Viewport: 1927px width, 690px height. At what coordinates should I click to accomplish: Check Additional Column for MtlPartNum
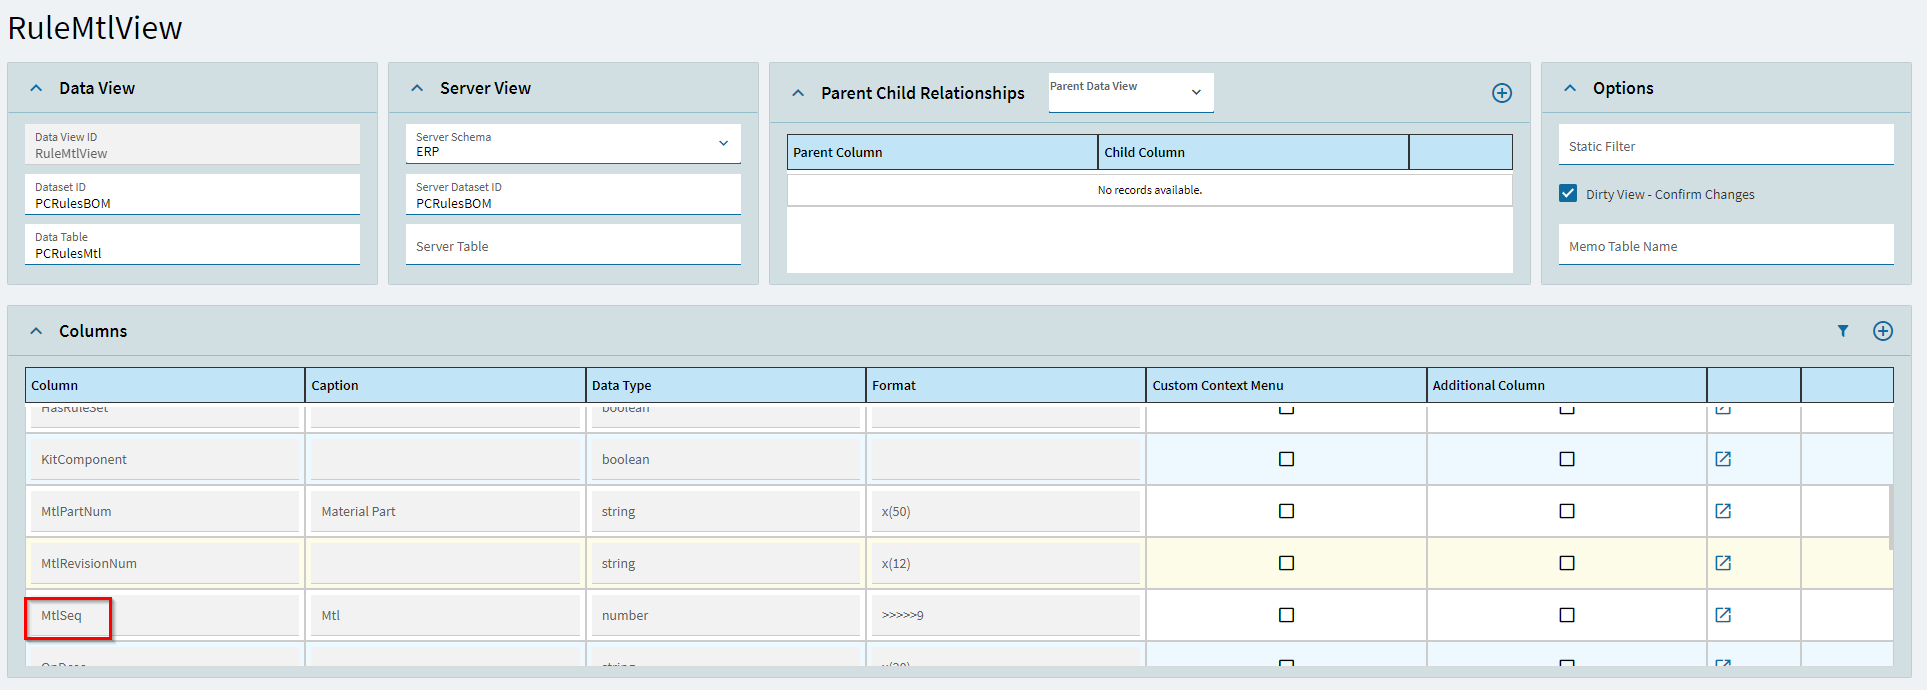1567,511
